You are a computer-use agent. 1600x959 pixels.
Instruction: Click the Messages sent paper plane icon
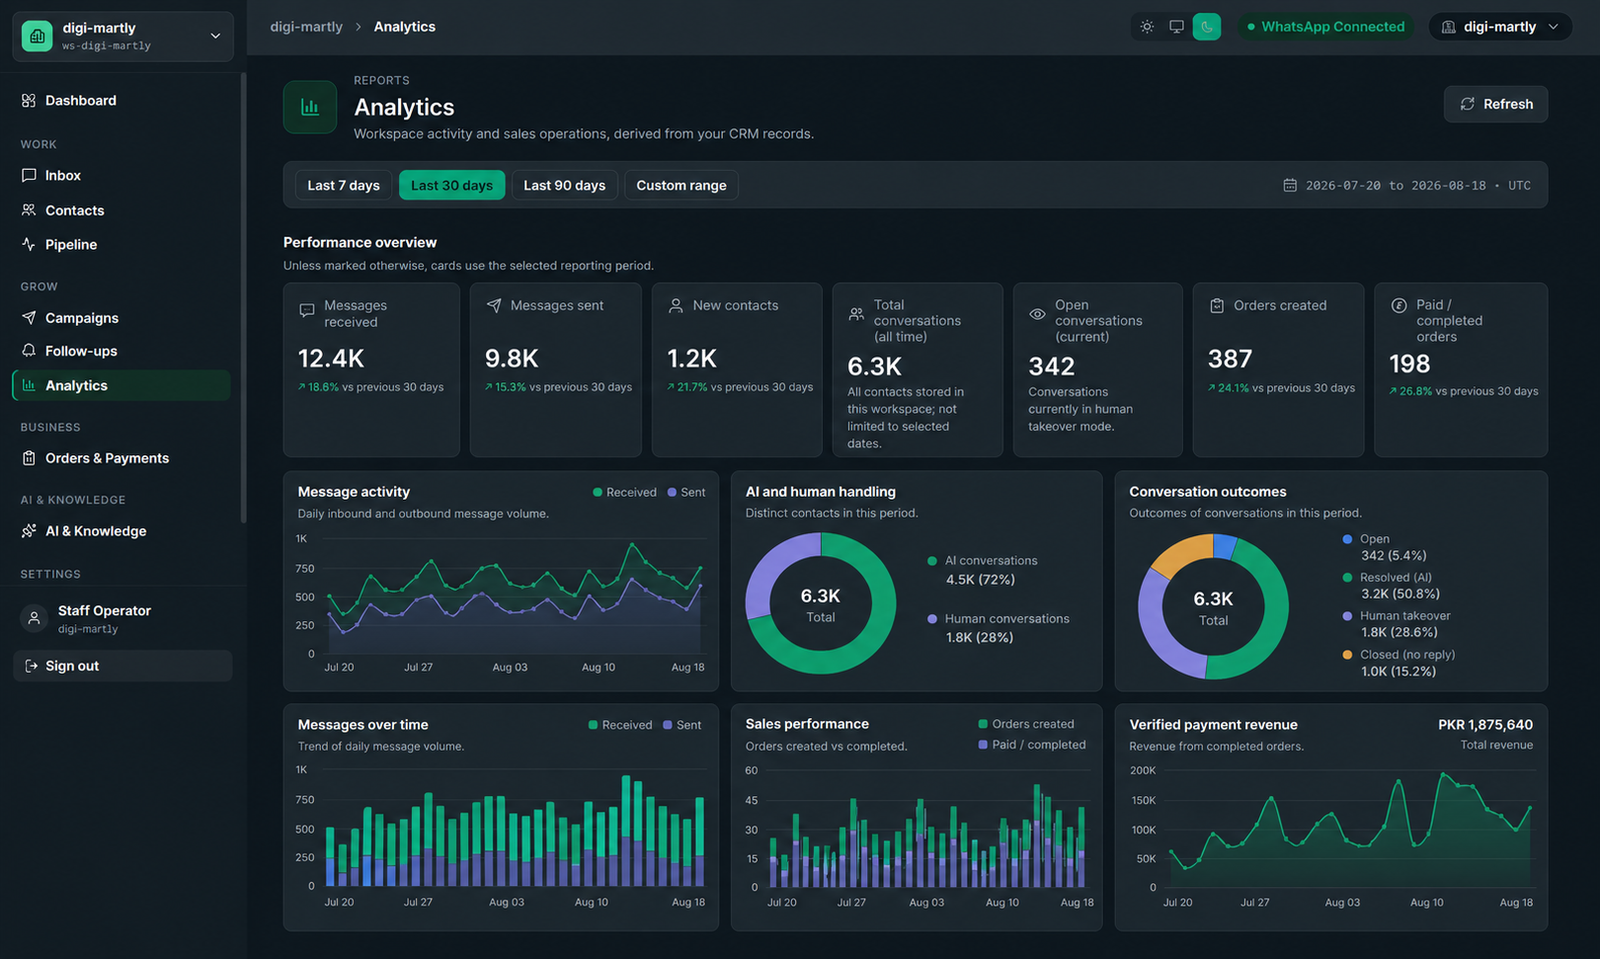pos(494,306)
